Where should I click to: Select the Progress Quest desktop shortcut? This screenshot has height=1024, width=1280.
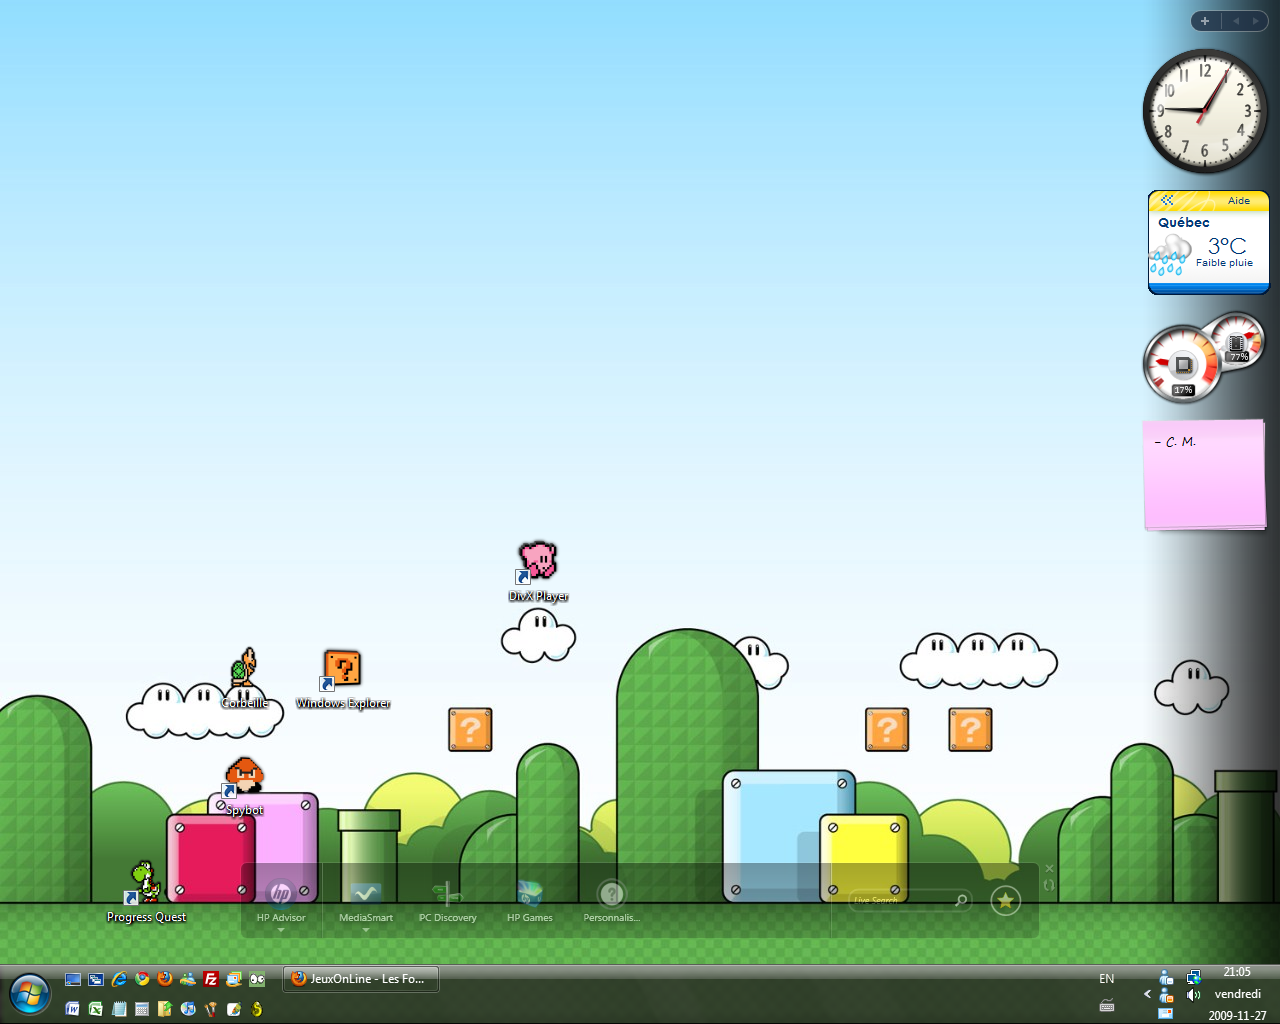(146, 892)
